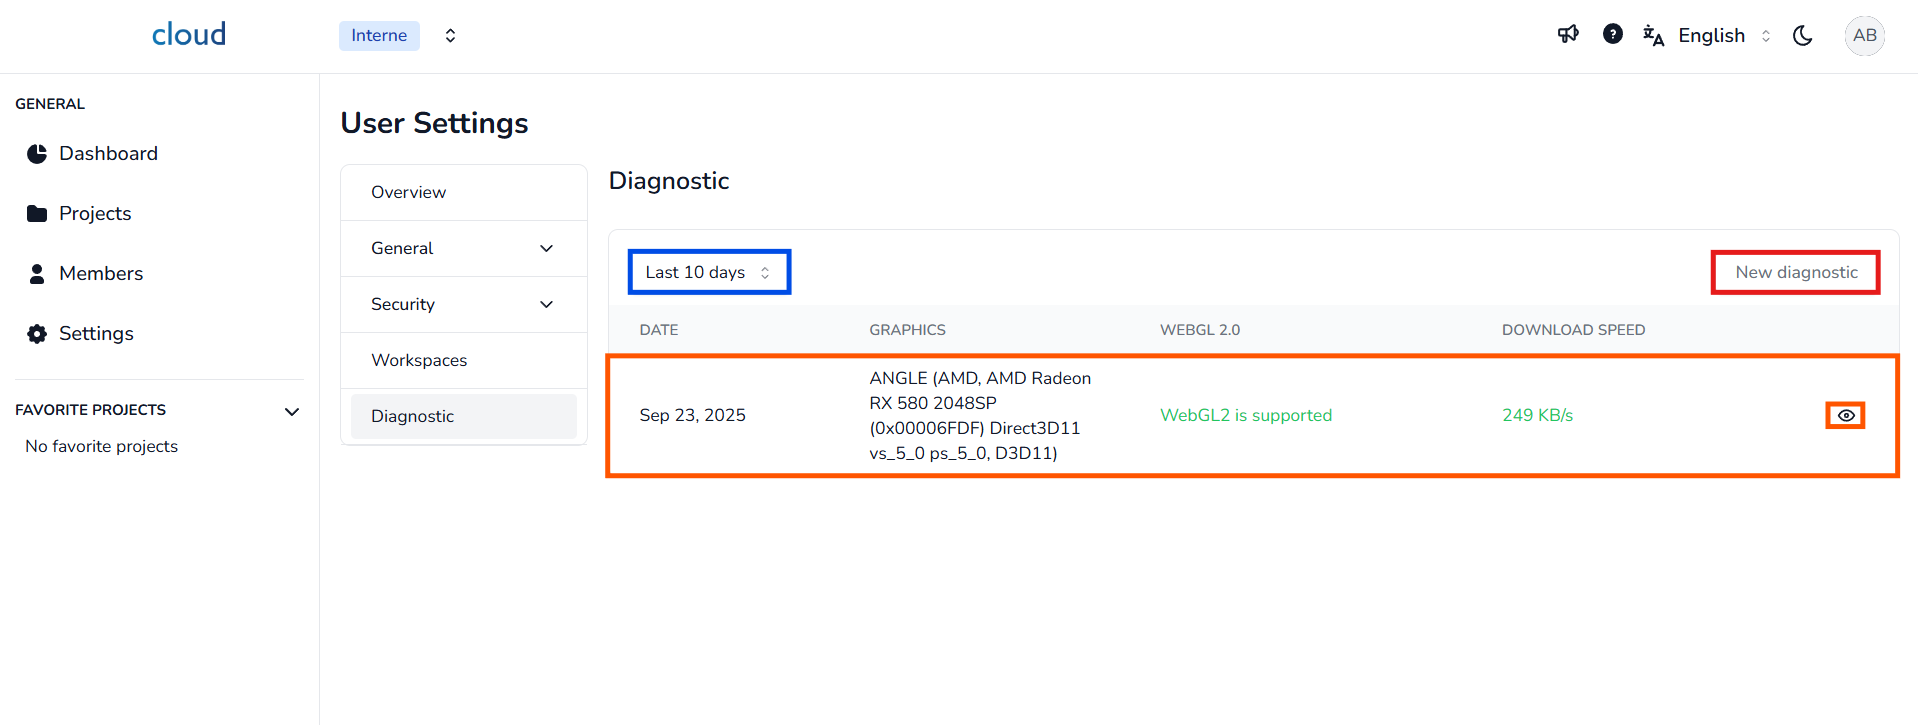The width and height of the screenshot is (1918, 725).
Task: Click the announcements megaphone icon
Action: click(x=1568, y=35)
